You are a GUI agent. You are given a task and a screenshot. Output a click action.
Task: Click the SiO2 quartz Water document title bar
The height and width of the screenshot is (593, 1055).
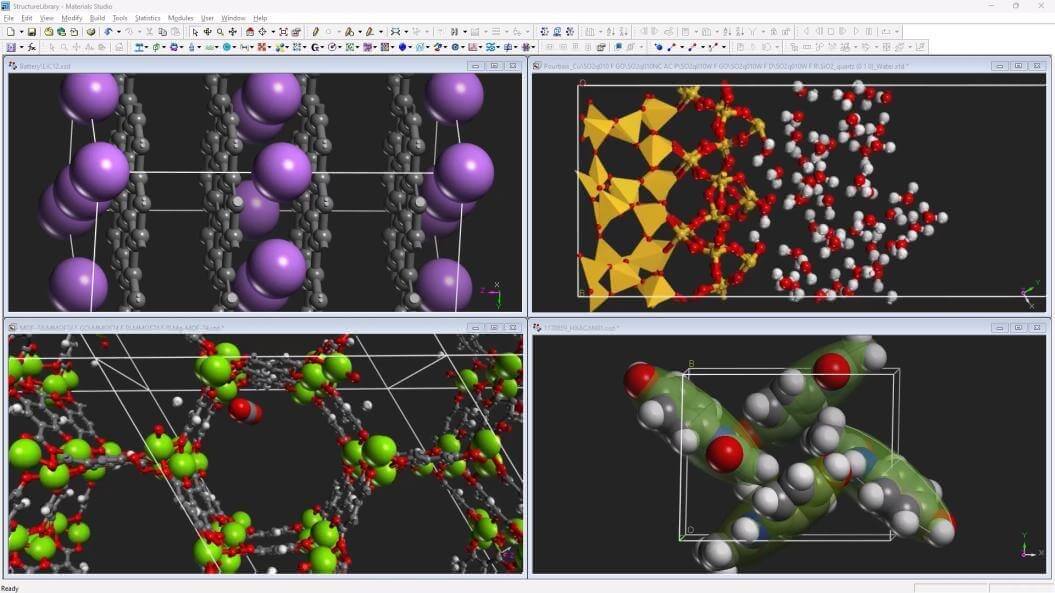coord(750,66)
